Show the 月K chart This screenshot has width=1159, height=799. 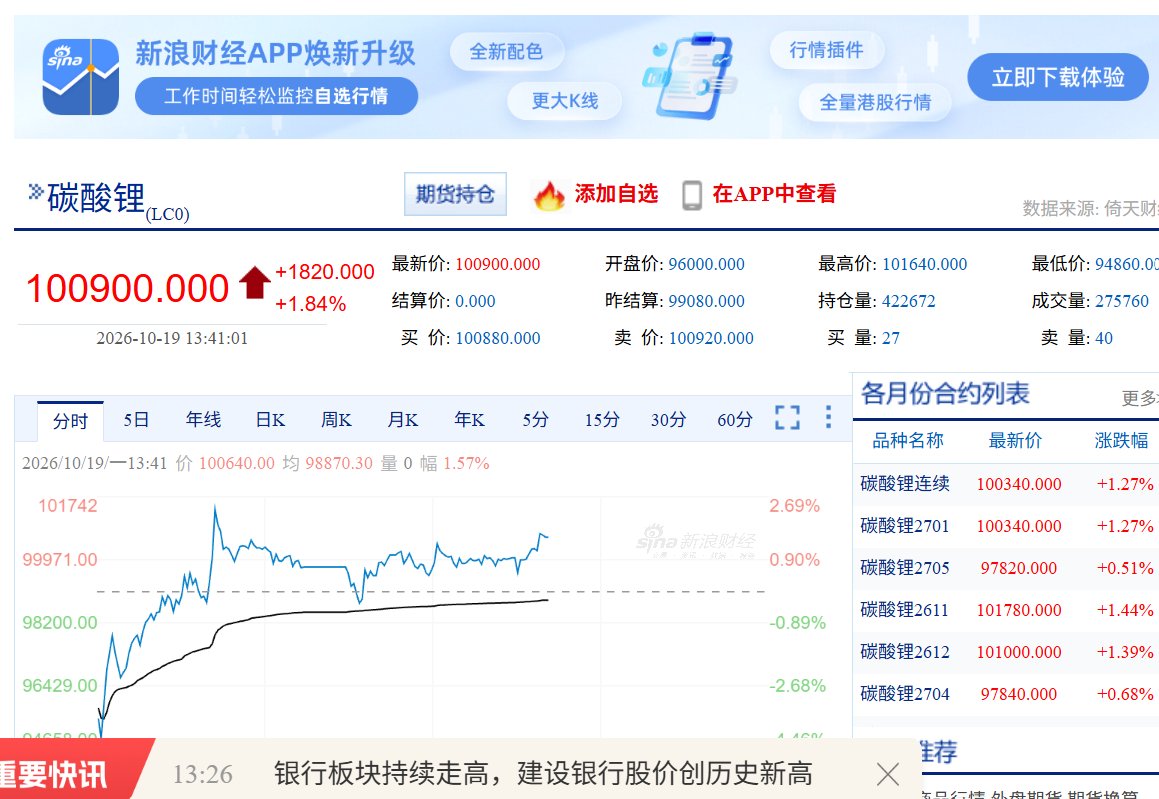(403, 420)
